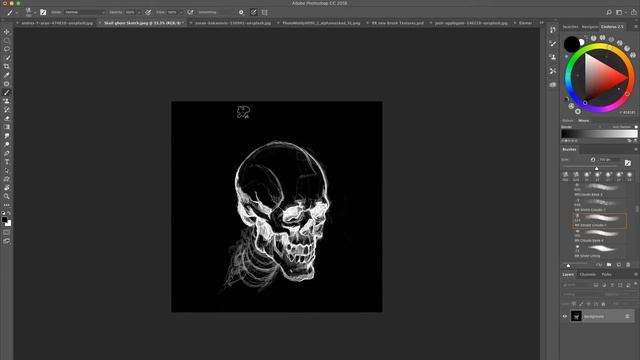Select the Brush tool in left toolbar
The width and height of the screenshot is (640, 360).
pyautogui.click(x=7, y=93)
